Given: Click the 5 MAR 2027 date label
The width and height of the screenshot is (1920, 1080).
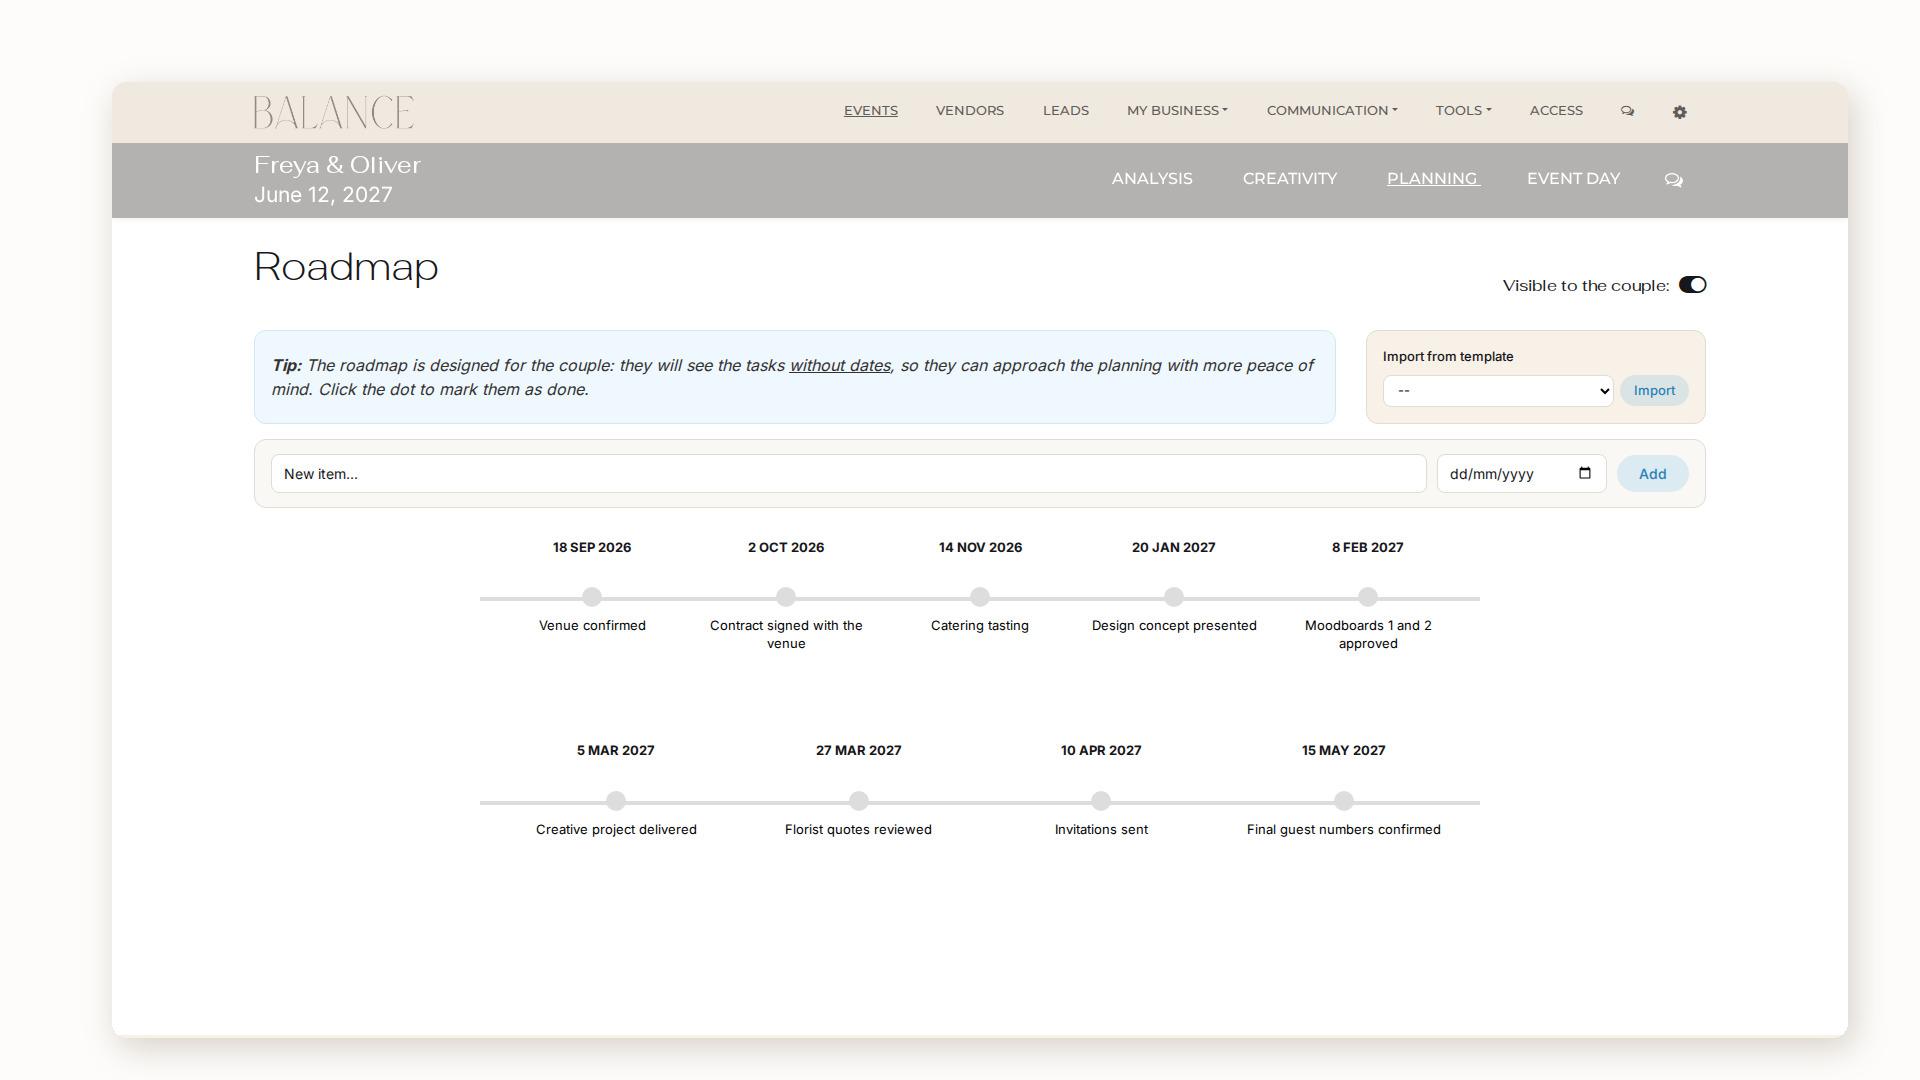Looking at the screenshot, I should pos(616,750).
